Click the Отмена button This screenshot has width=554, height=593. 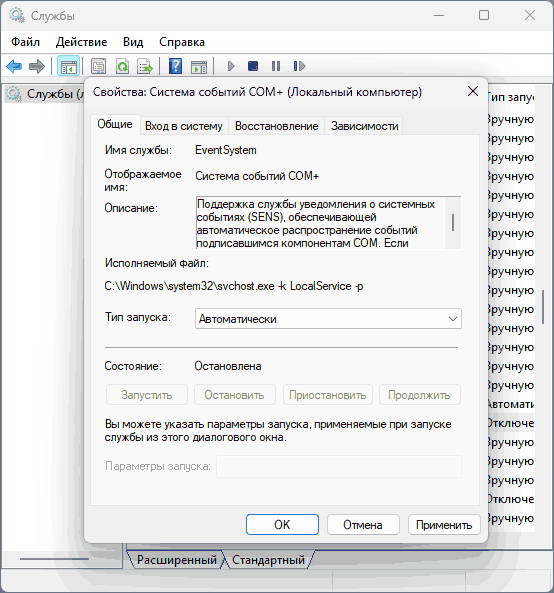[x=363, y=525]
